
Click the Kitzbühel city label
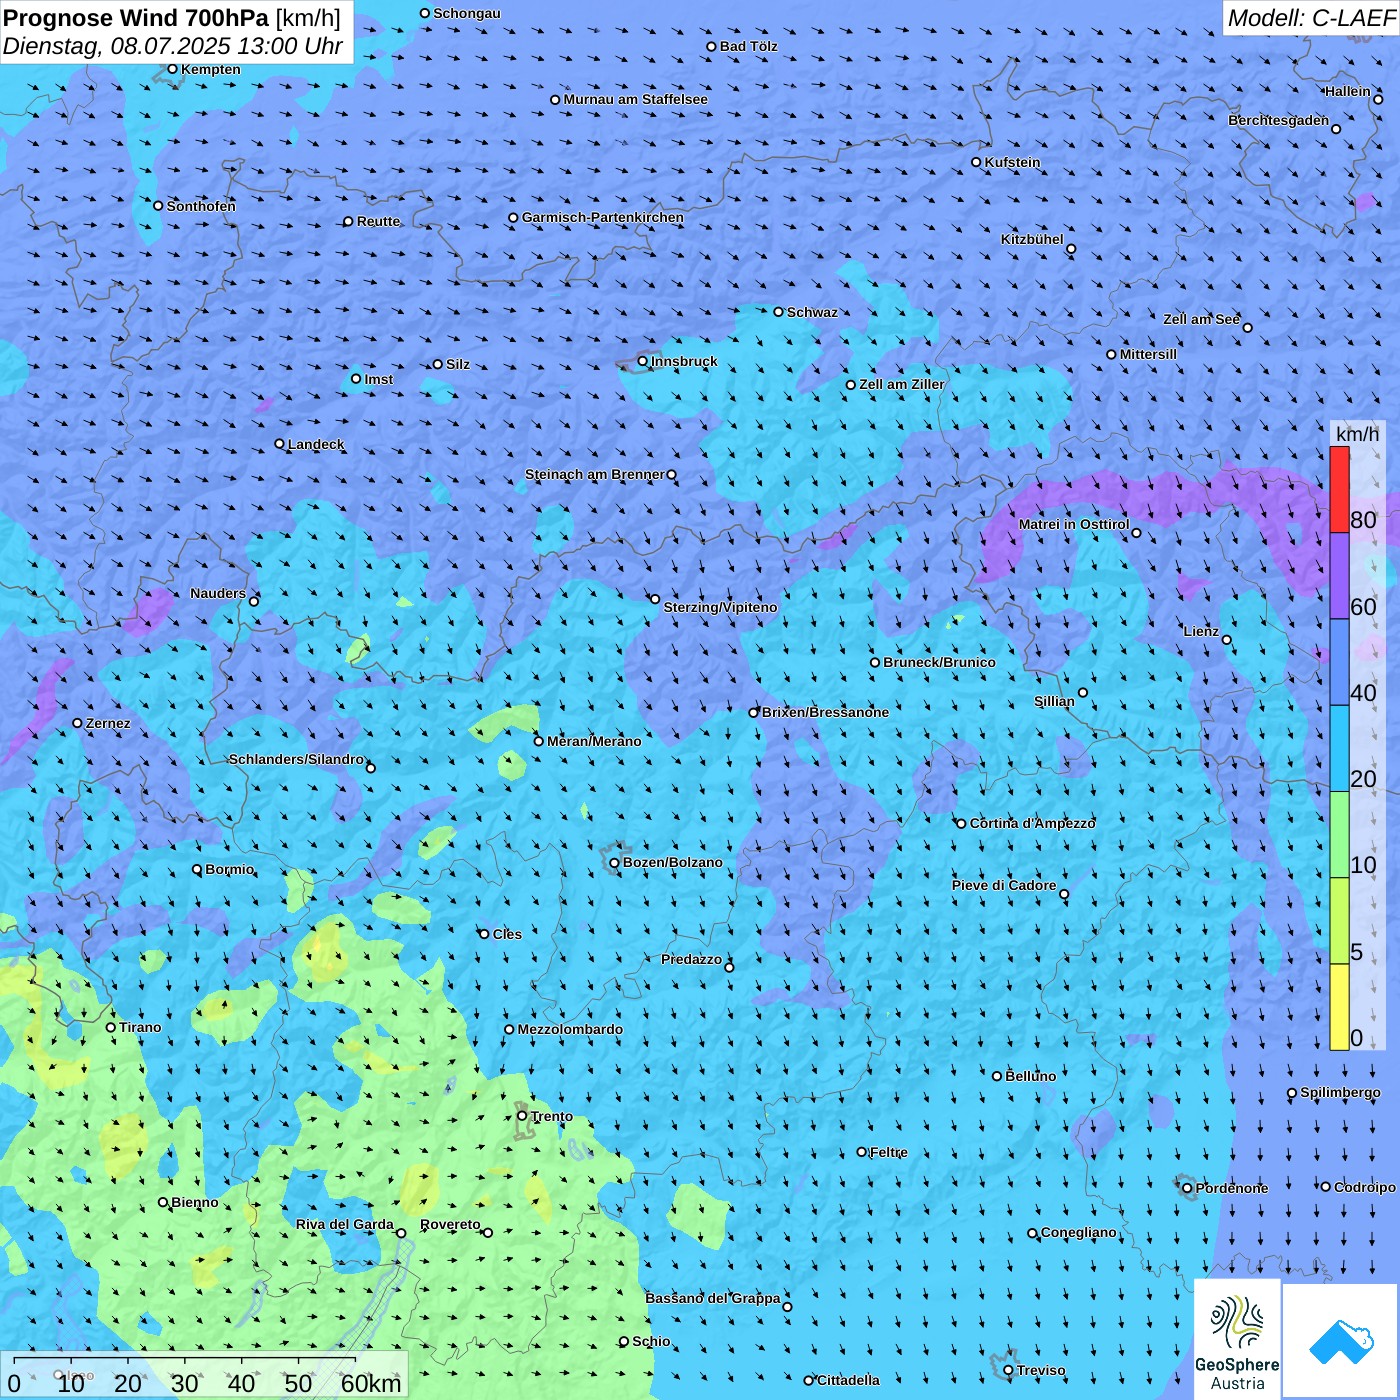point(1032,239)
